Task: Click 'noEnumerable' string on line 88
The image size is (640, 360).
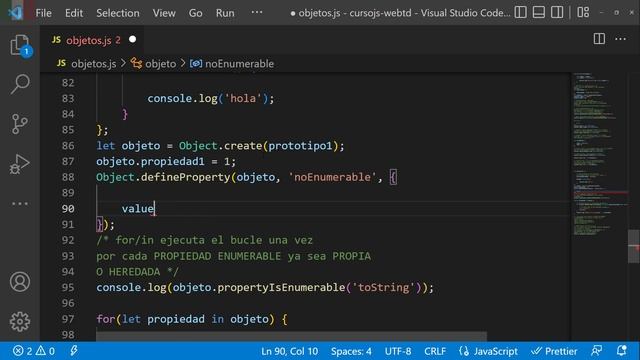Action: click(332, 177)
